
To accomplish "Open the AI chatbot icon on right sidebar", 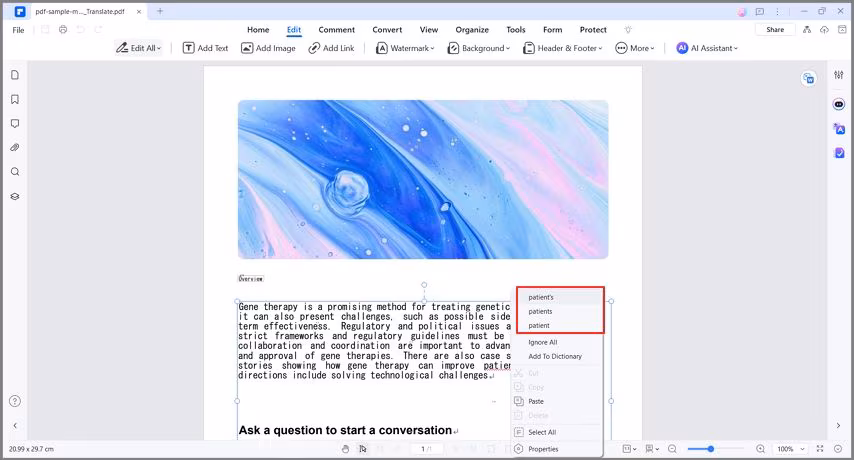I will click(839, 104).
